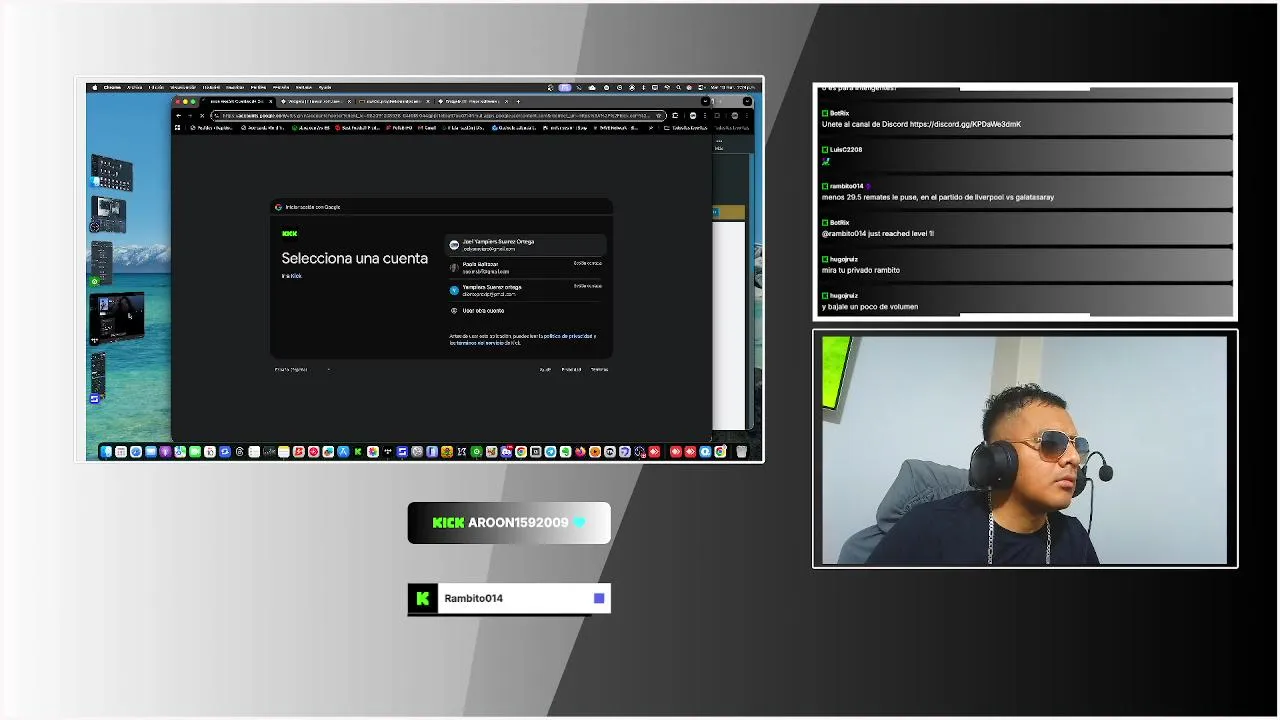
Task: Open the green Kick app in Dock
Action: (x=357, y=452)
